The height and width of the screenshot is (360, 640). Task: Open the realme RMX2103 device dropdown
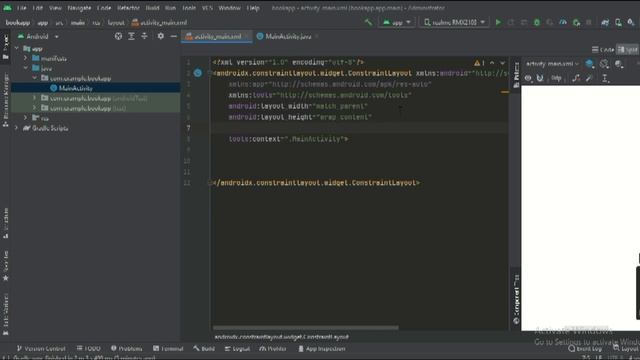tap(454, 22)
